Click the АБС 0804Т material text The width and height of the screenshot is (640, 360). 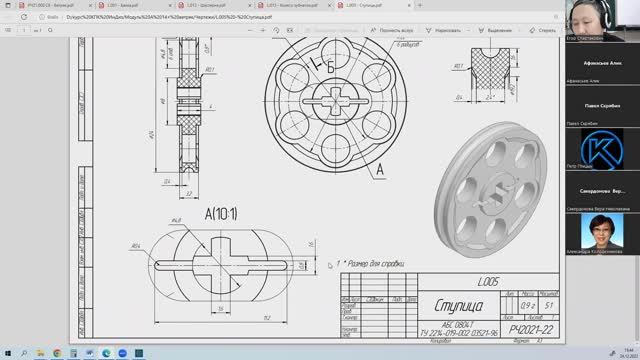[x=458, y=325]
